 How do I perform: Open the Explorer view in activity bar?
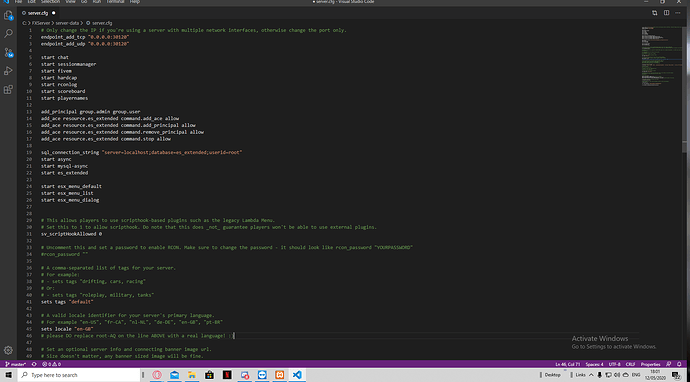click(x=8, y=15)
